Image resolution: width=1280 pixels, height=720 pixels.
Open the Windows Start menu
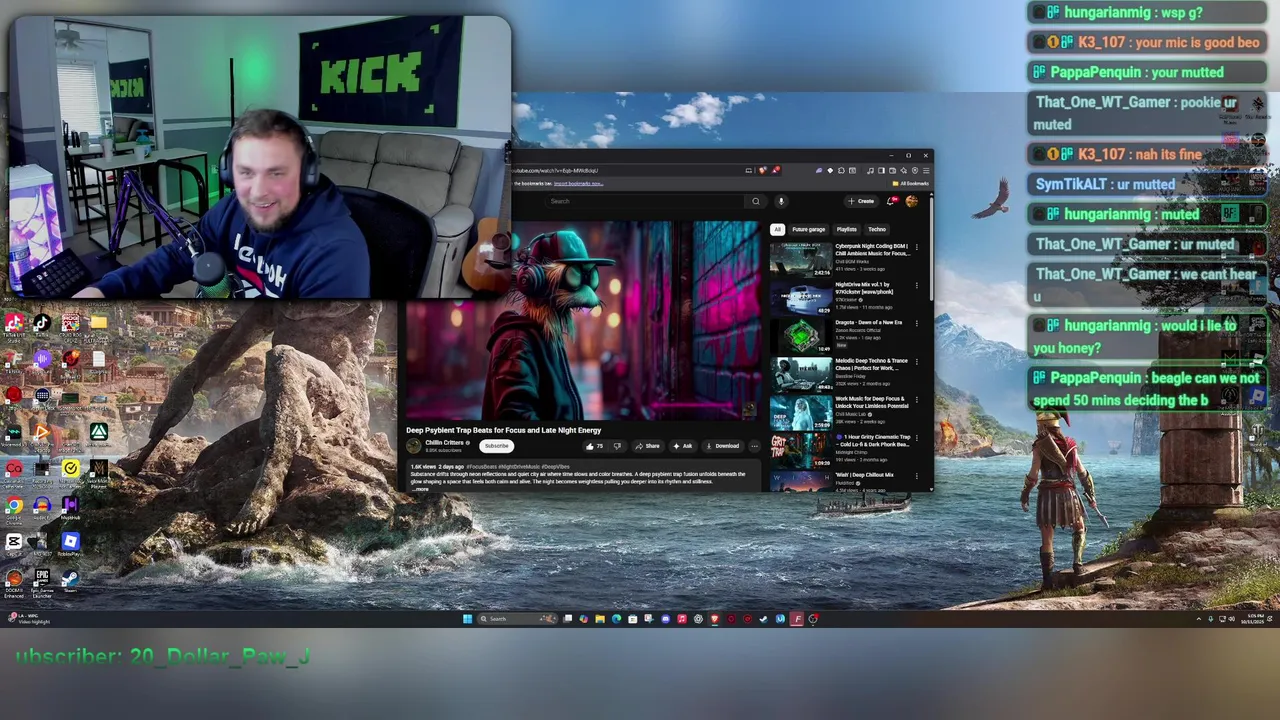point(467,619)
